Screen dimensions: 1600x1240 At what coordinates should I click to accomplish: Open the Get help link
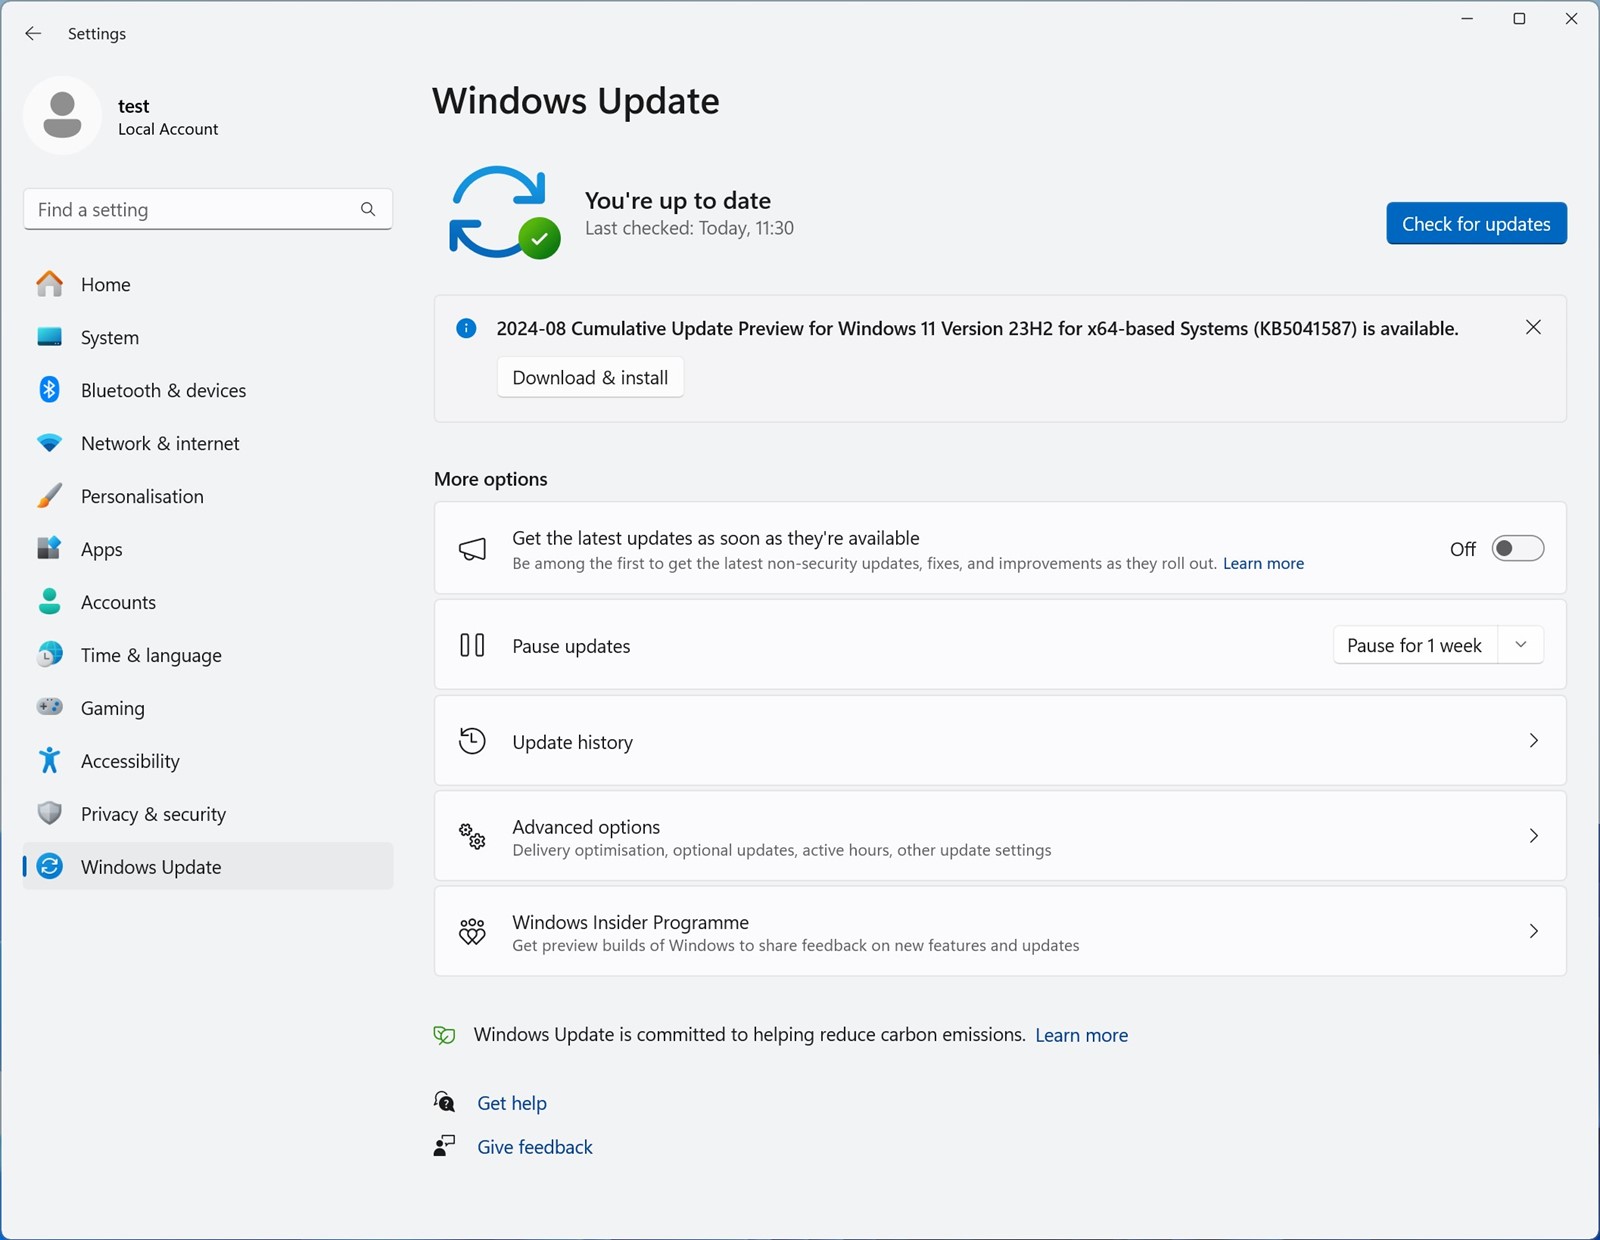point(512,1103)
